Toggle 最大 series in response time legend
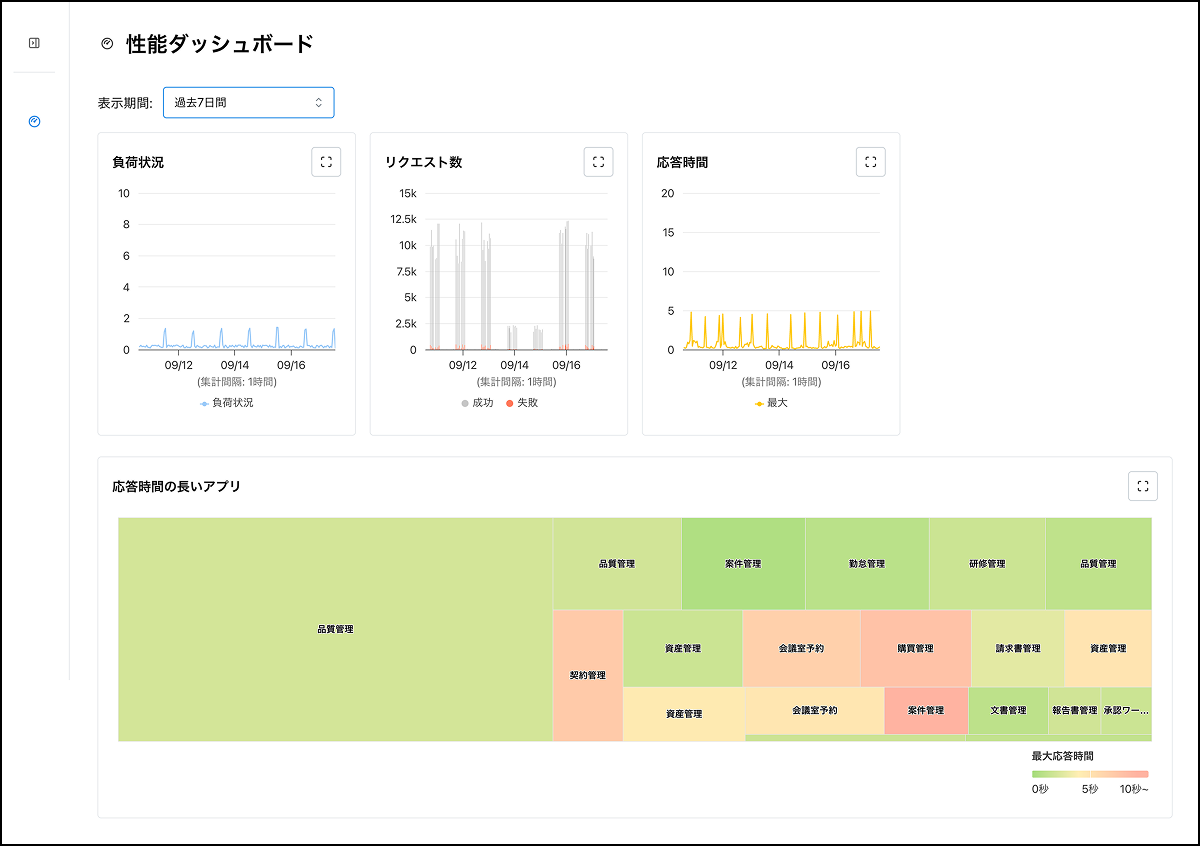 coord(771,403)
